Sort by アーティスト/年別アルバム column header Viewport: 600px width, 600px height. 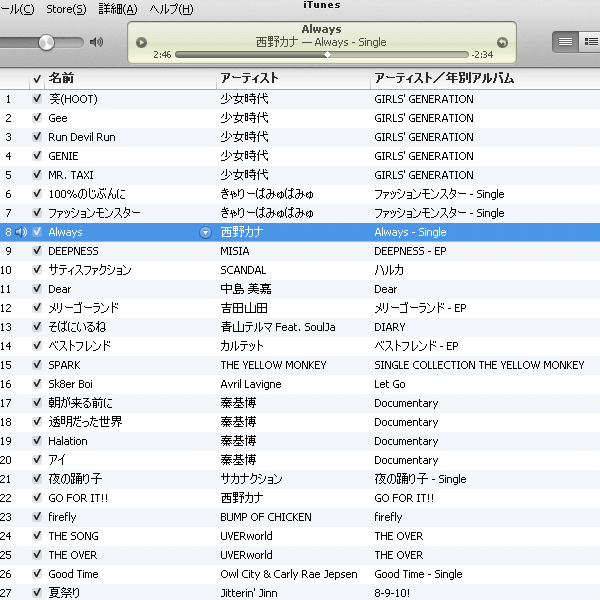tap(485, 78)
